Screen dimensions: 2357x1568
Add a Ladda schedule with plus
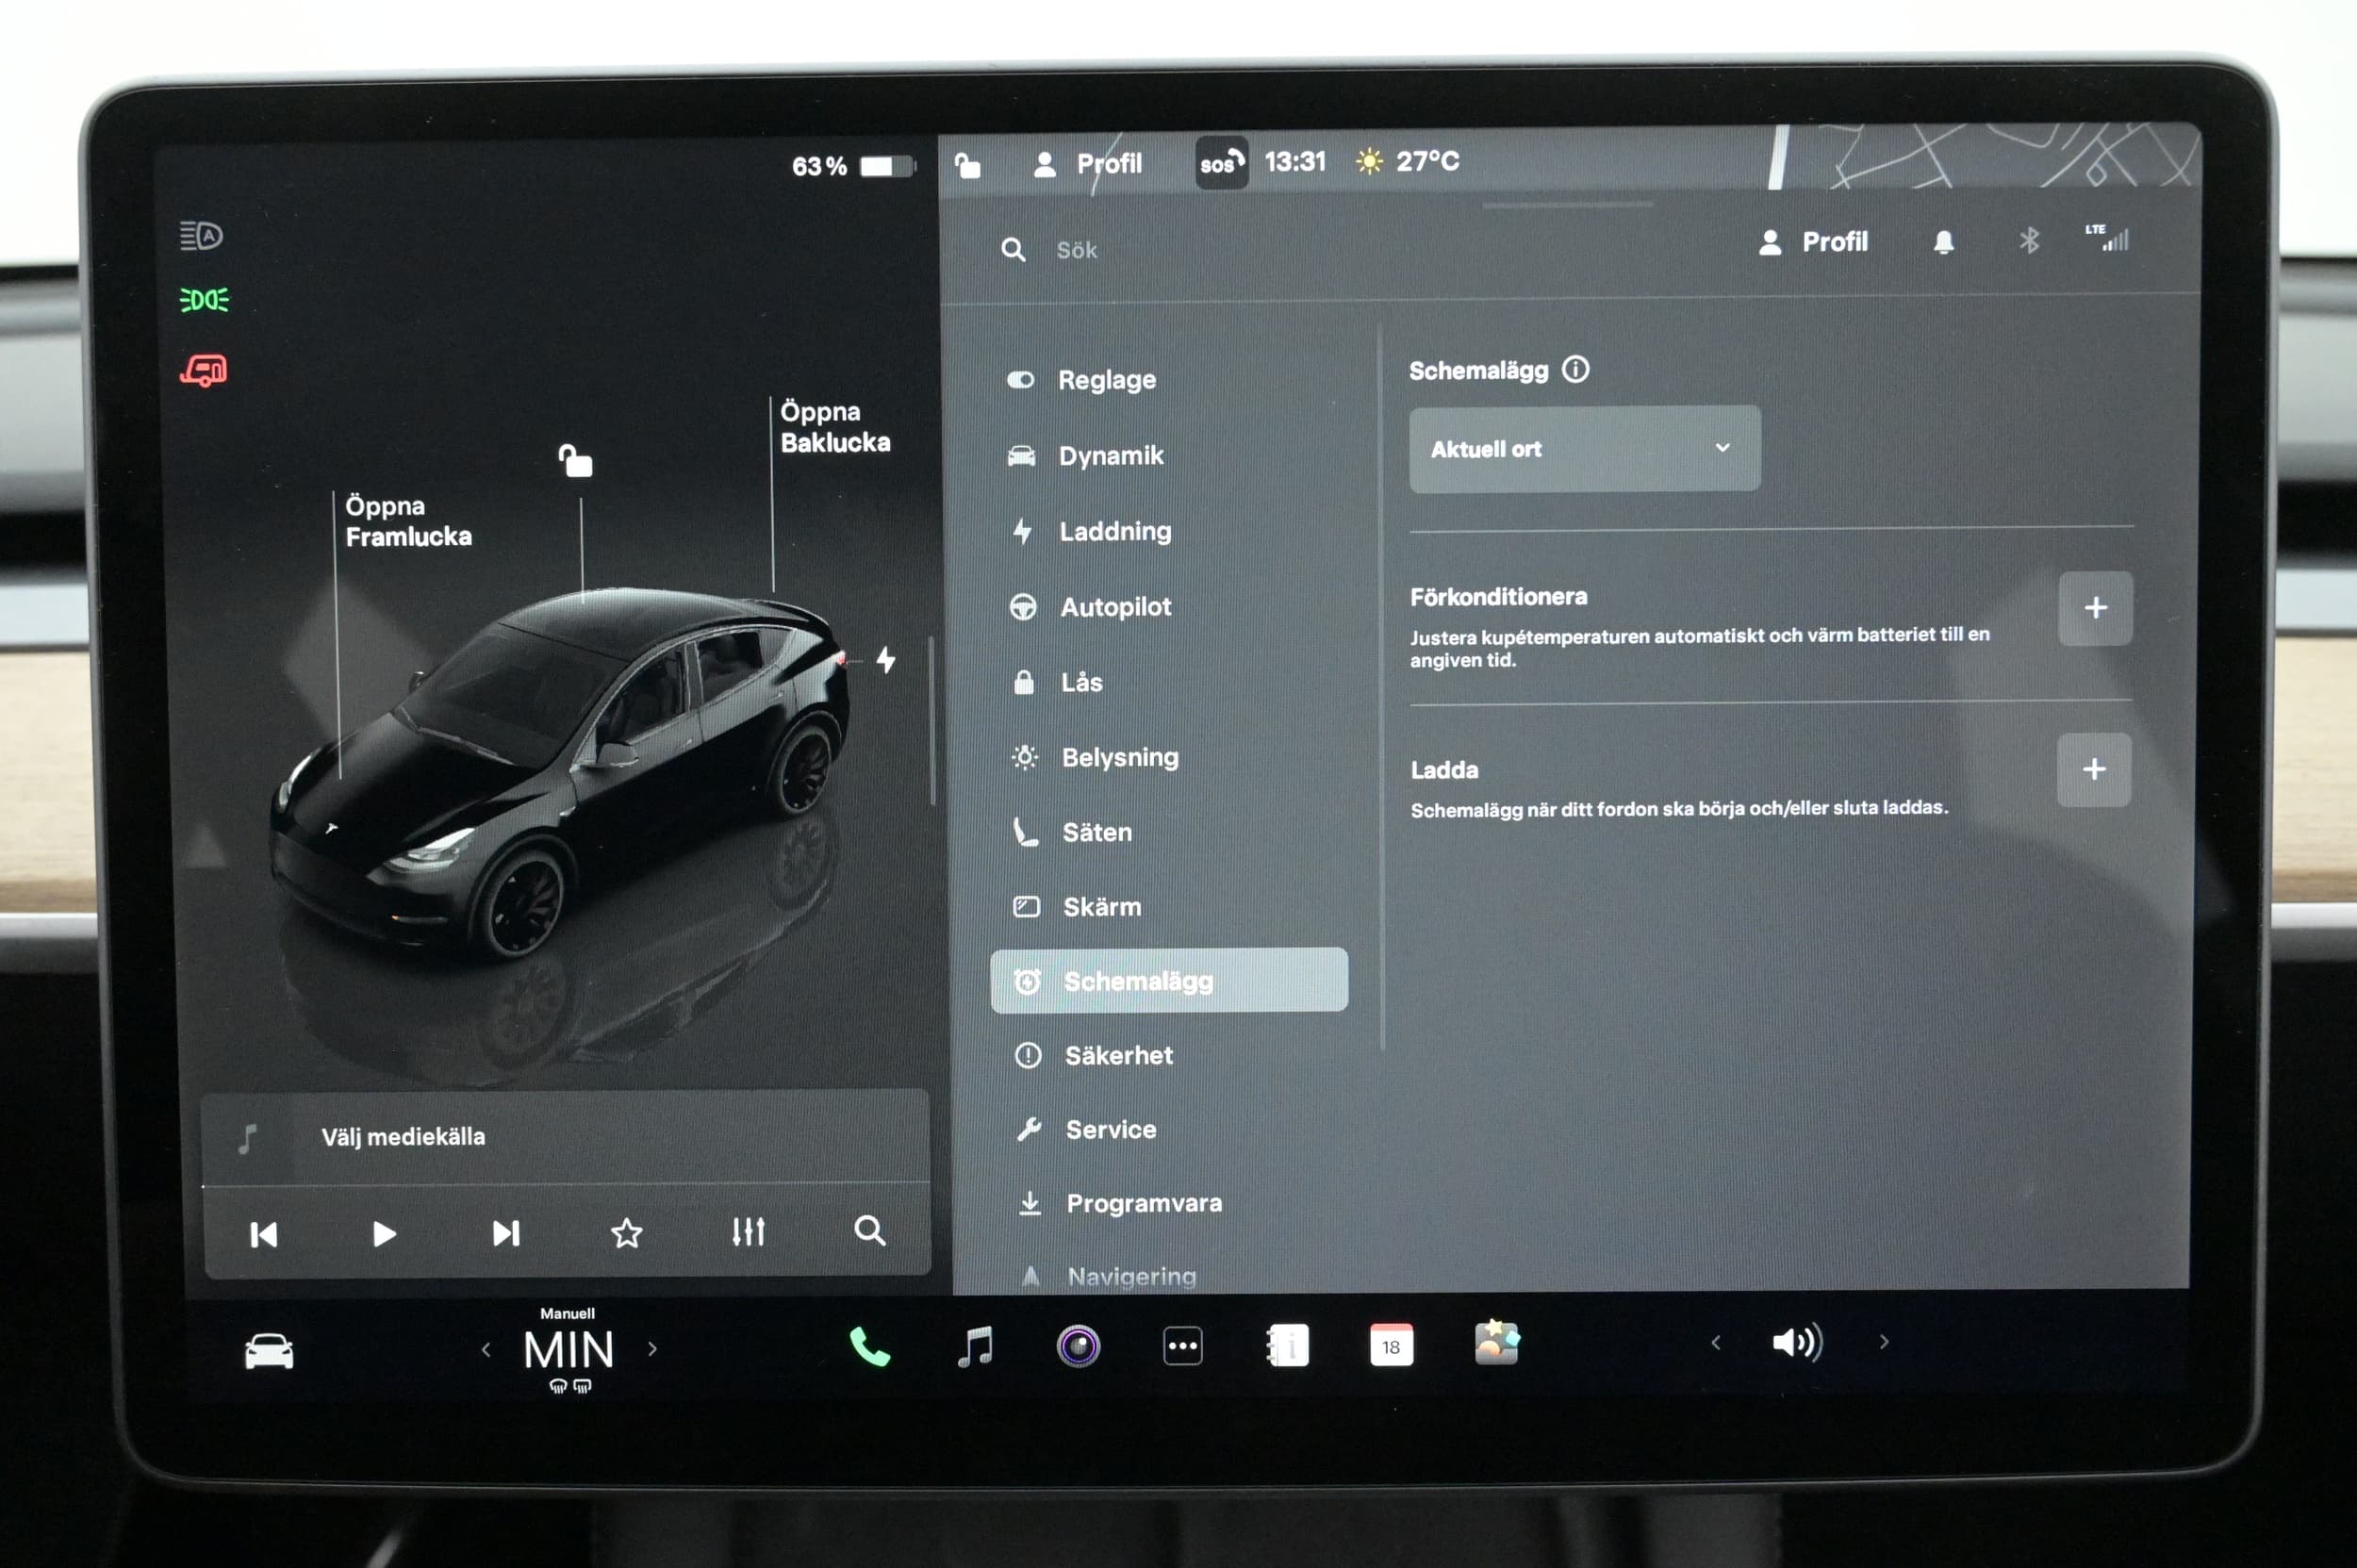(x=2094, y=770)
